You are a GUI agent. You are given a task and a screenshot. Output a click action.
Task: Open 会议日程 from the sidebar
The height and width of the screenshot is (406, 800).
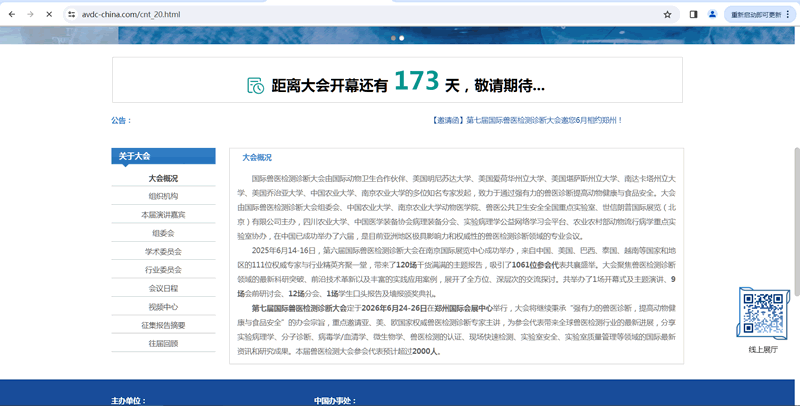[163, 288]
